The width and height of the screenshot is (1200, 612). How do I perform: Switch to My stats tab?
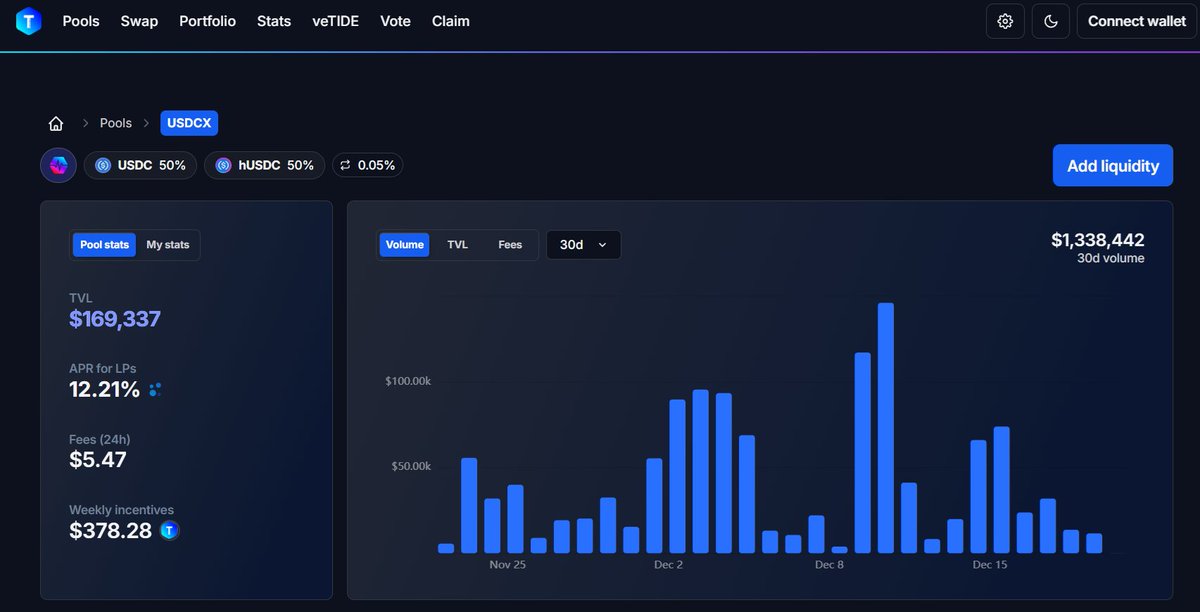167,245
